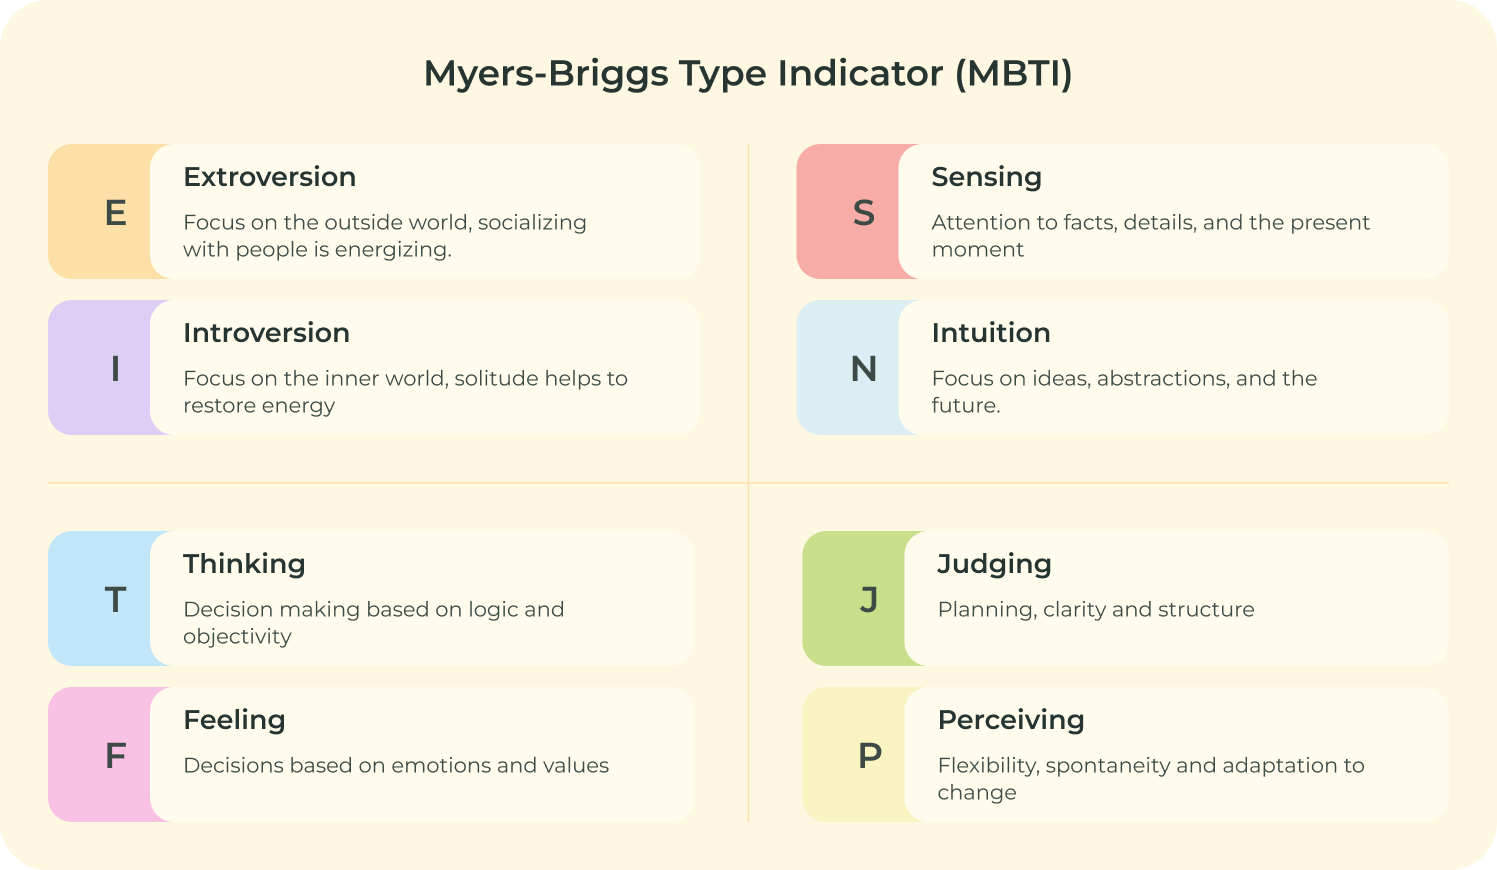This screenshot has height=870, width=1497.
Task: Click 'Decisions based on emotions and values' text
Action: coord(396,766)
